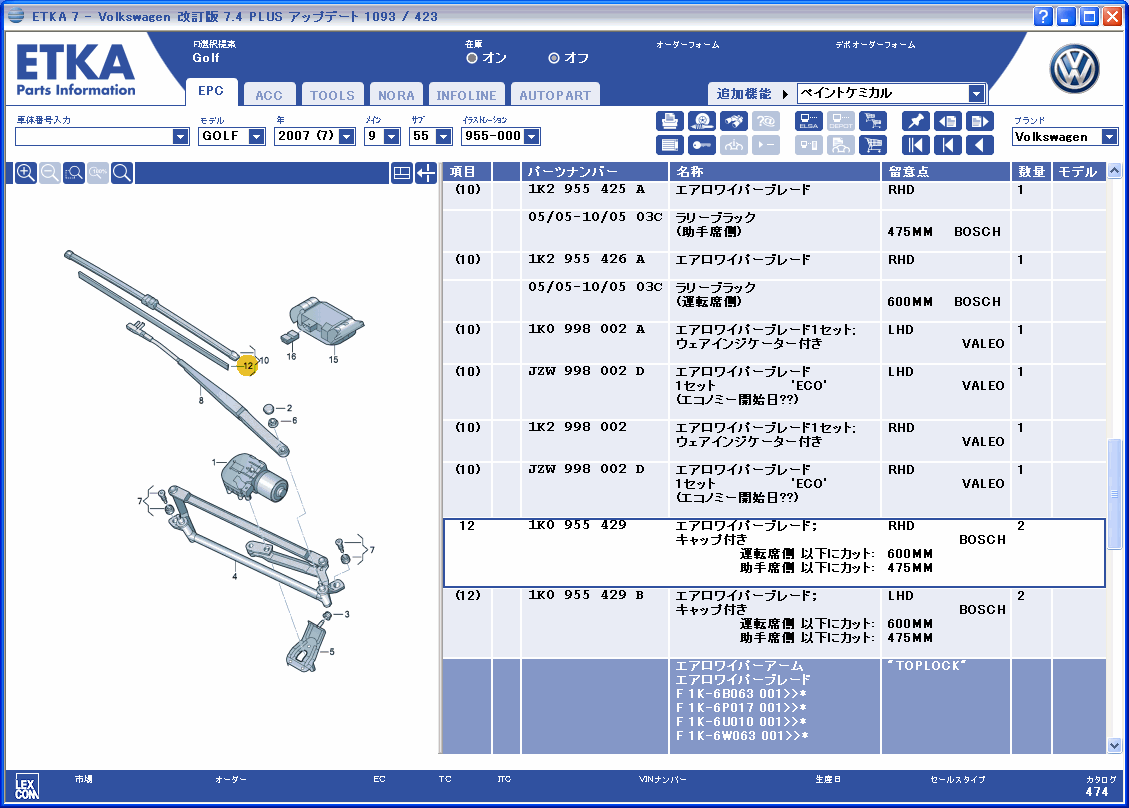Click the single-bar previous arrow icon
This screenshot has height=808, width=1129.
coord(948,145)
